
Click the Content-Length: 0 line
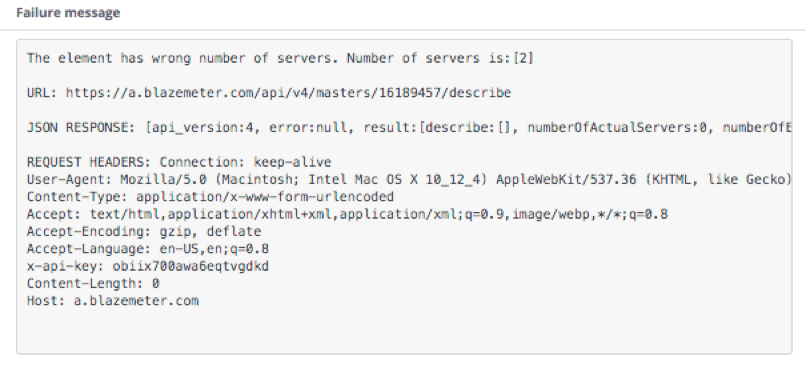point(93,284)
